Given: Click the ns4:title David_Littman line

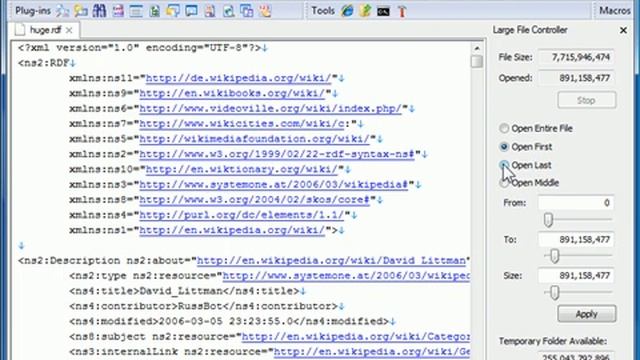Looking at the screenshot, I should coord(187,291).
